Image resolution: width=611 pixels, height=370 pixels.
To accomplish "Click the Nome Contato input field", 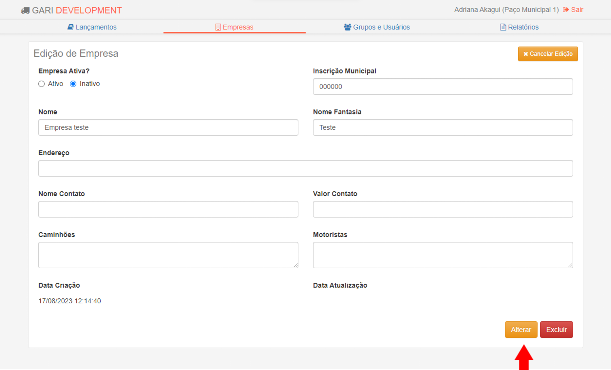I will tap(168, 209).
